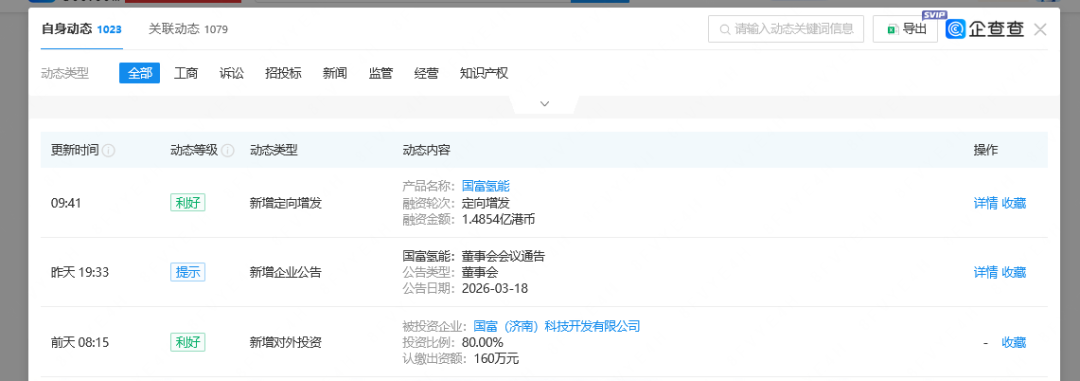Click 利好 tag in 前天 08:15 row
The height and width of the screenshot is (381, 1080).
click(x=188, y=342)
